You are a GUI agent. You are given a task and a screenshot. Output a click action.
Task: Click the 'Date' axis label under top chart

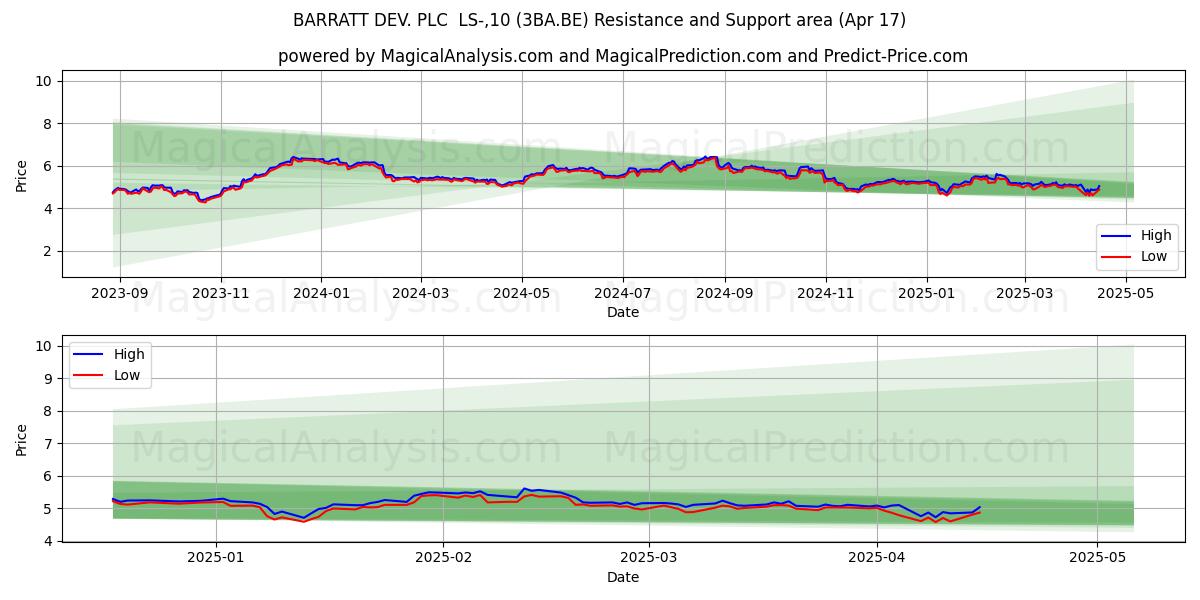pos(623,313)
